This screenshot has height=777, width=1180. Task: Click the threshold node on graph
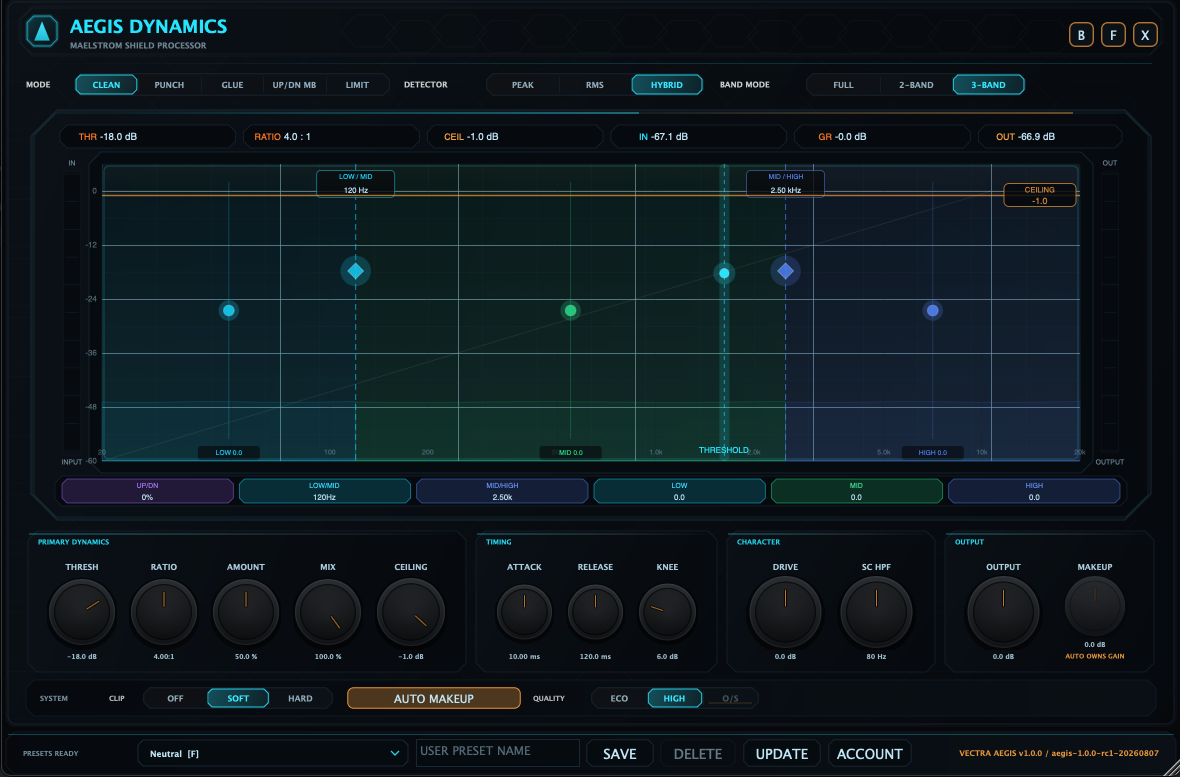point(724,273)
